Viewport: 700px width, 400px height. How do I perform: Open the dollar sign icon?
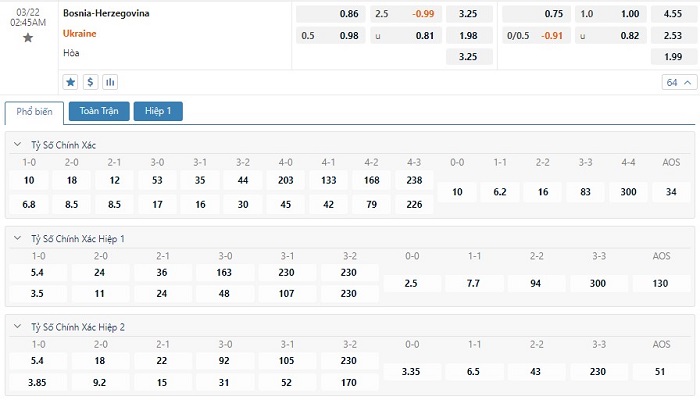tap(90, 82)
